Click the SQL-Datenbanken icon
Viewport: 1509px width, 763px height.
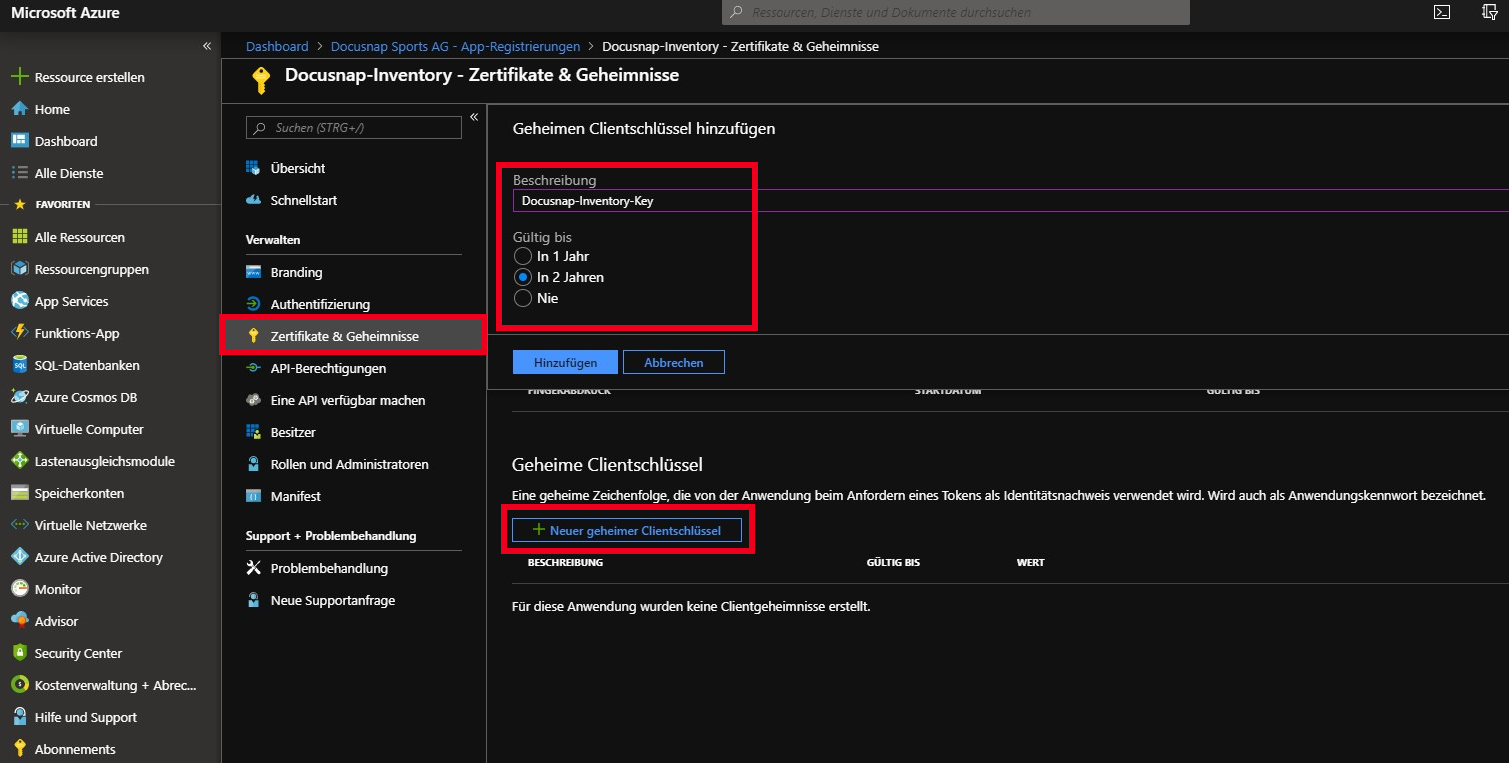click(x=19, y=365)
